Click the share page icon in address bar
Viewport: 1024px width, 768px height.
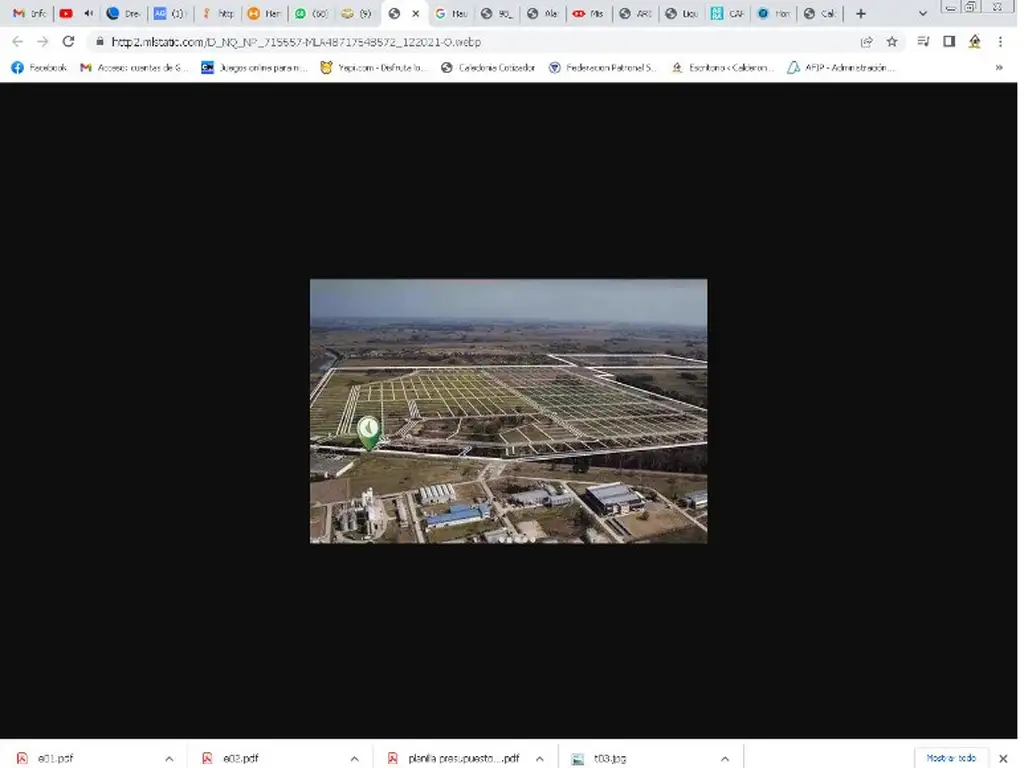pyautogui.click(x=866, y=42)
